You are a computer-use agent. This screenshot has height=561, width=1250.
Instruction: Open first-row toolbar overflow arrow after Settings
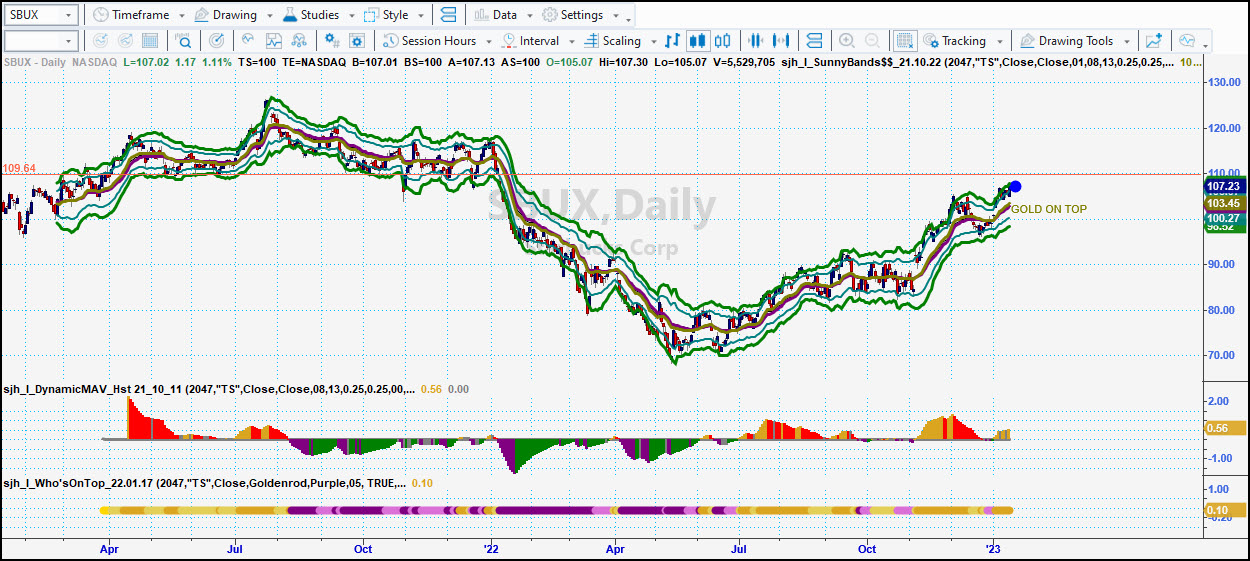[x=629, y=20]
